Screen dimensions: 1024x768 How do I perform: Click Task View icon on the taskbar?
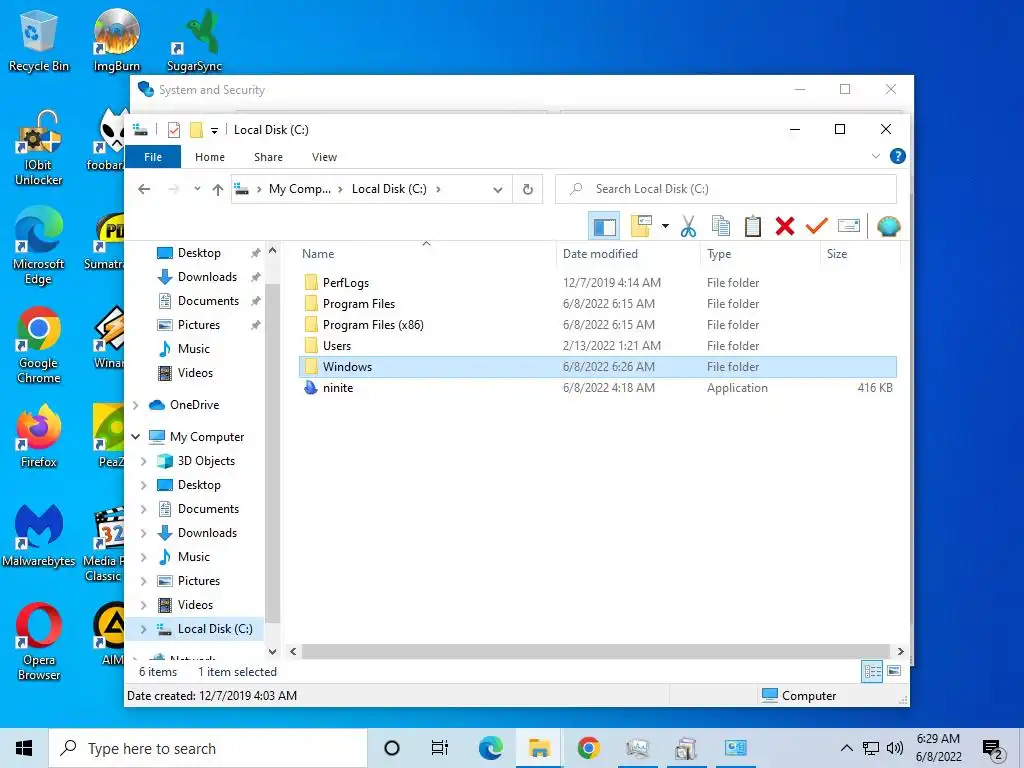point(440,748)
